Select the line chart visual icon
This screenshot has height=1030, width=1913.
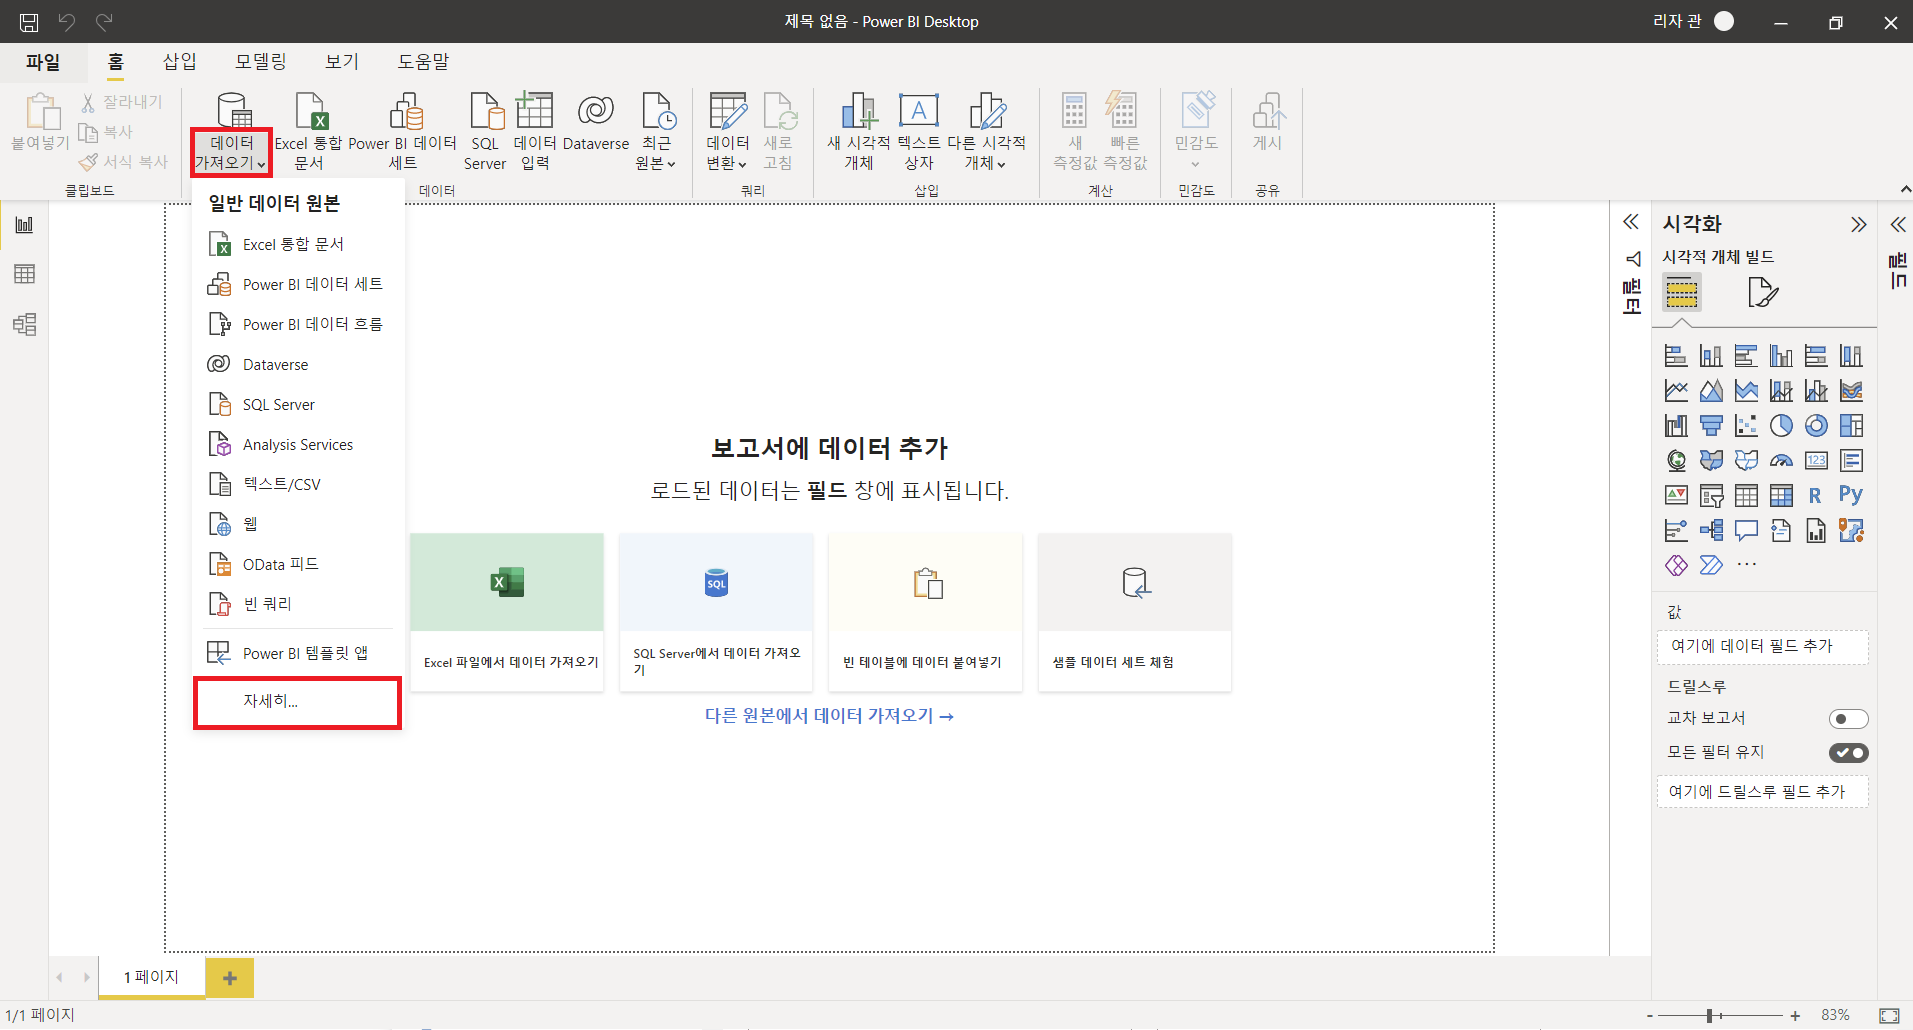click(1676, 391)
